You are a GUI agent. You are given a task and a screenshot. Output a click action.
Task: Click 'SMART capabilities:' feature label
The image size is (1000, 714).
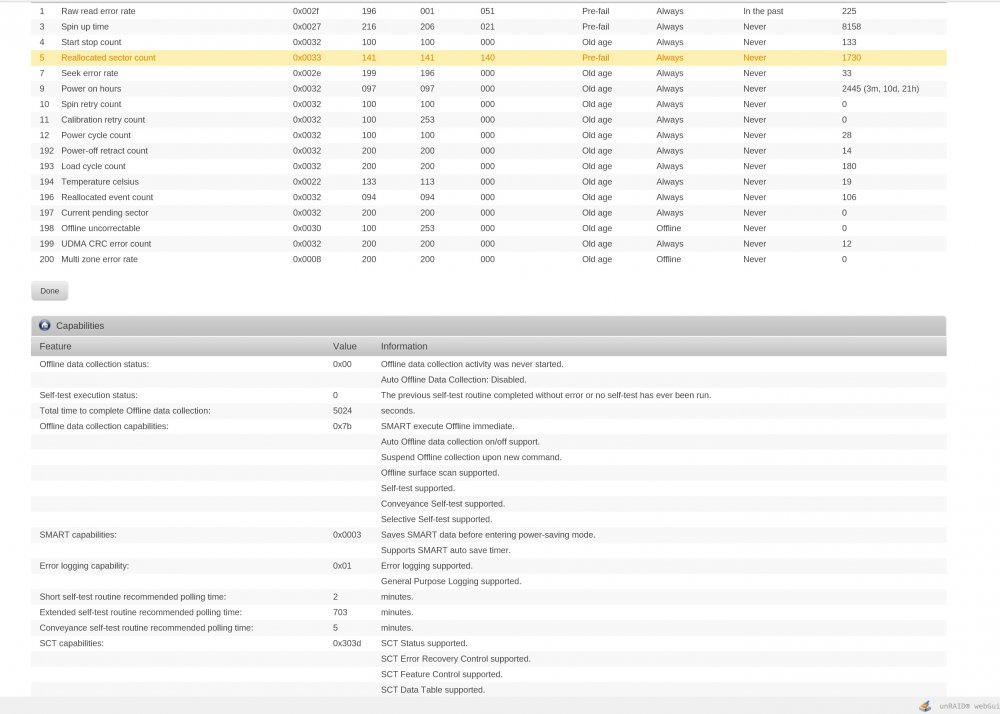click(78, 535)
